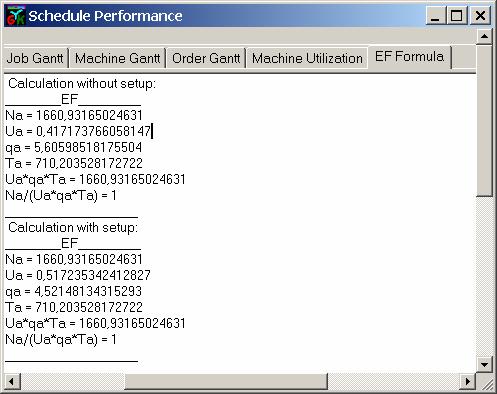The height and width of the screenshot is (394, 497).
Task: Click the 'qa = 4,52148134315293' line
Action: point(74,291)
